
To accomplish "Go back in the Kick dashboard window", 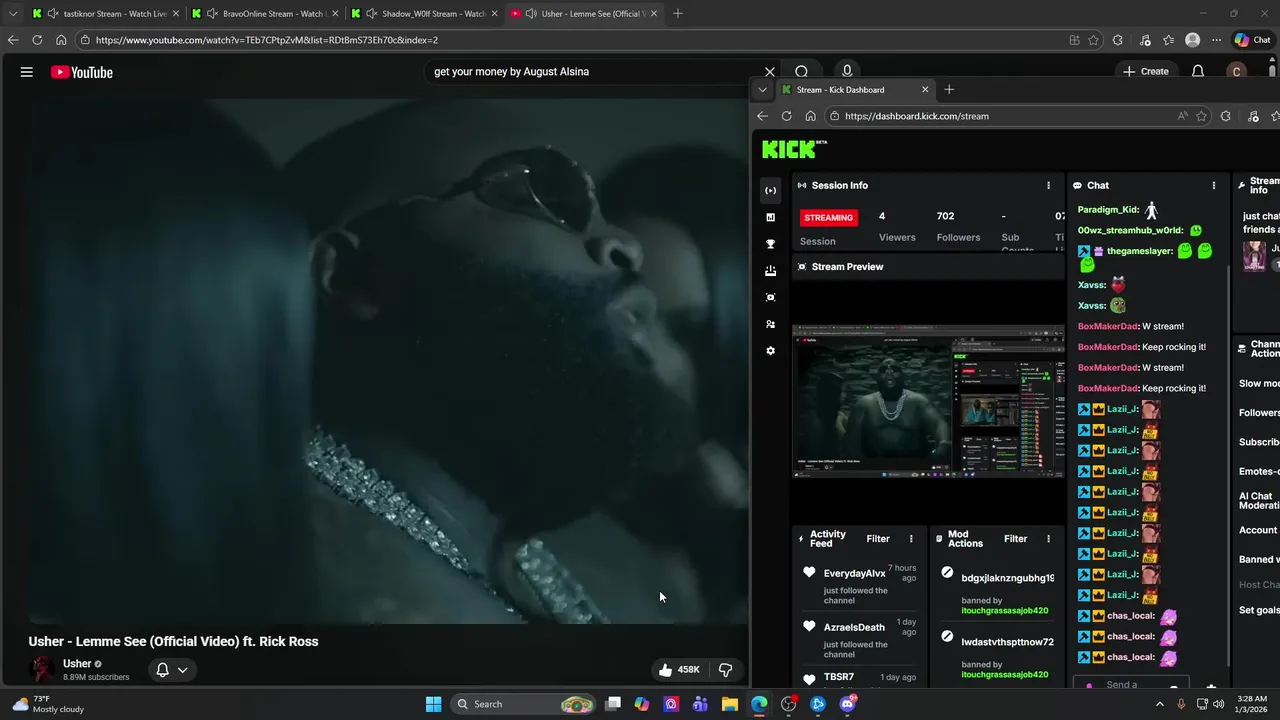I will click(762, 116).
